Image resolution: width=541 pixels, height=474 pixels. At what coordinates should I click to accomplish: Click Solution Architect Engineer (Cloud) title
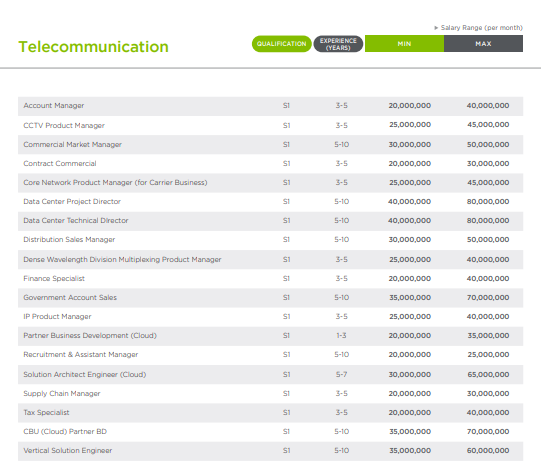tap(85, 374)
